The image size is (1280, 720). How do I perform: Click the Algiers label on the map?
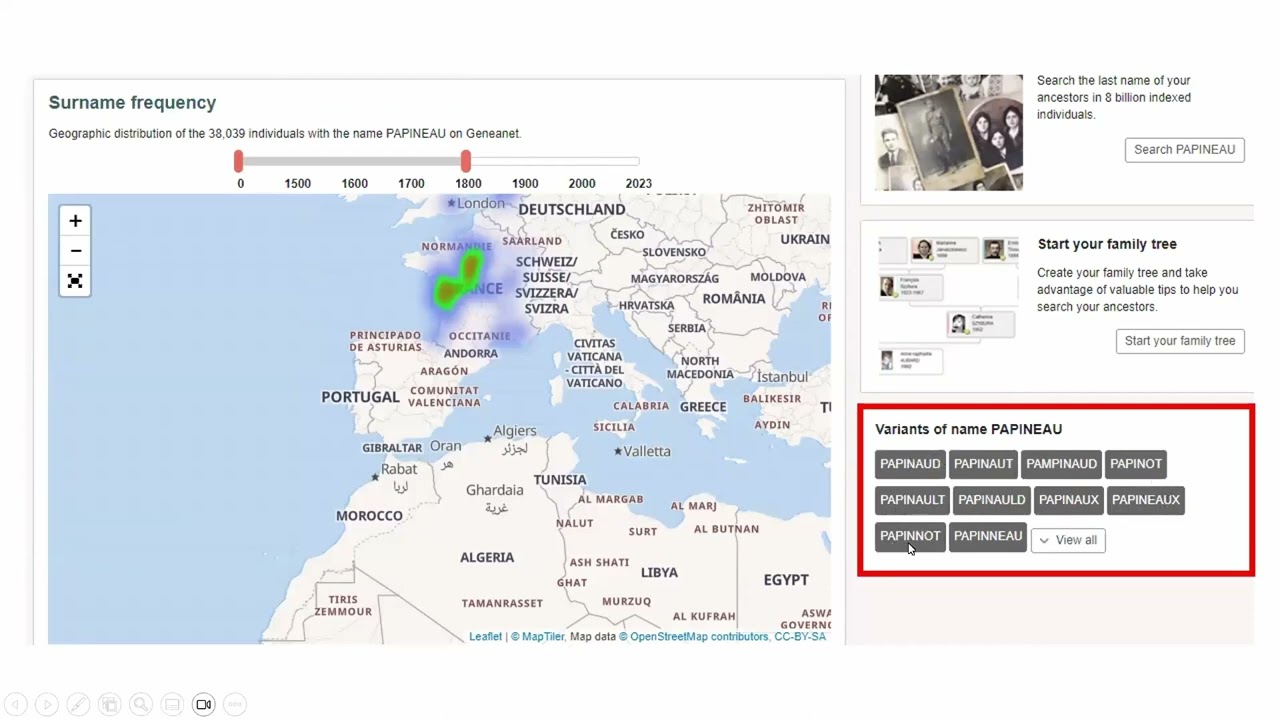pos(513,431)
